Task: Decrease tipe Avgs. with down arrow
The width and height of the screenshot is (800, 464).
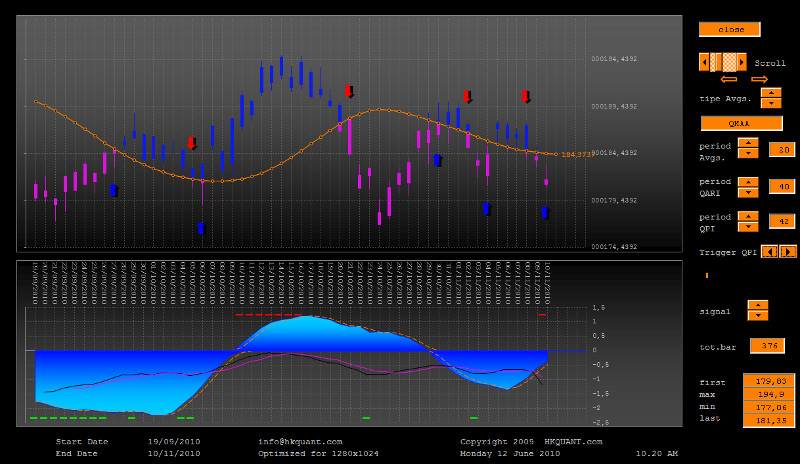Action: [x=771, y=103]
